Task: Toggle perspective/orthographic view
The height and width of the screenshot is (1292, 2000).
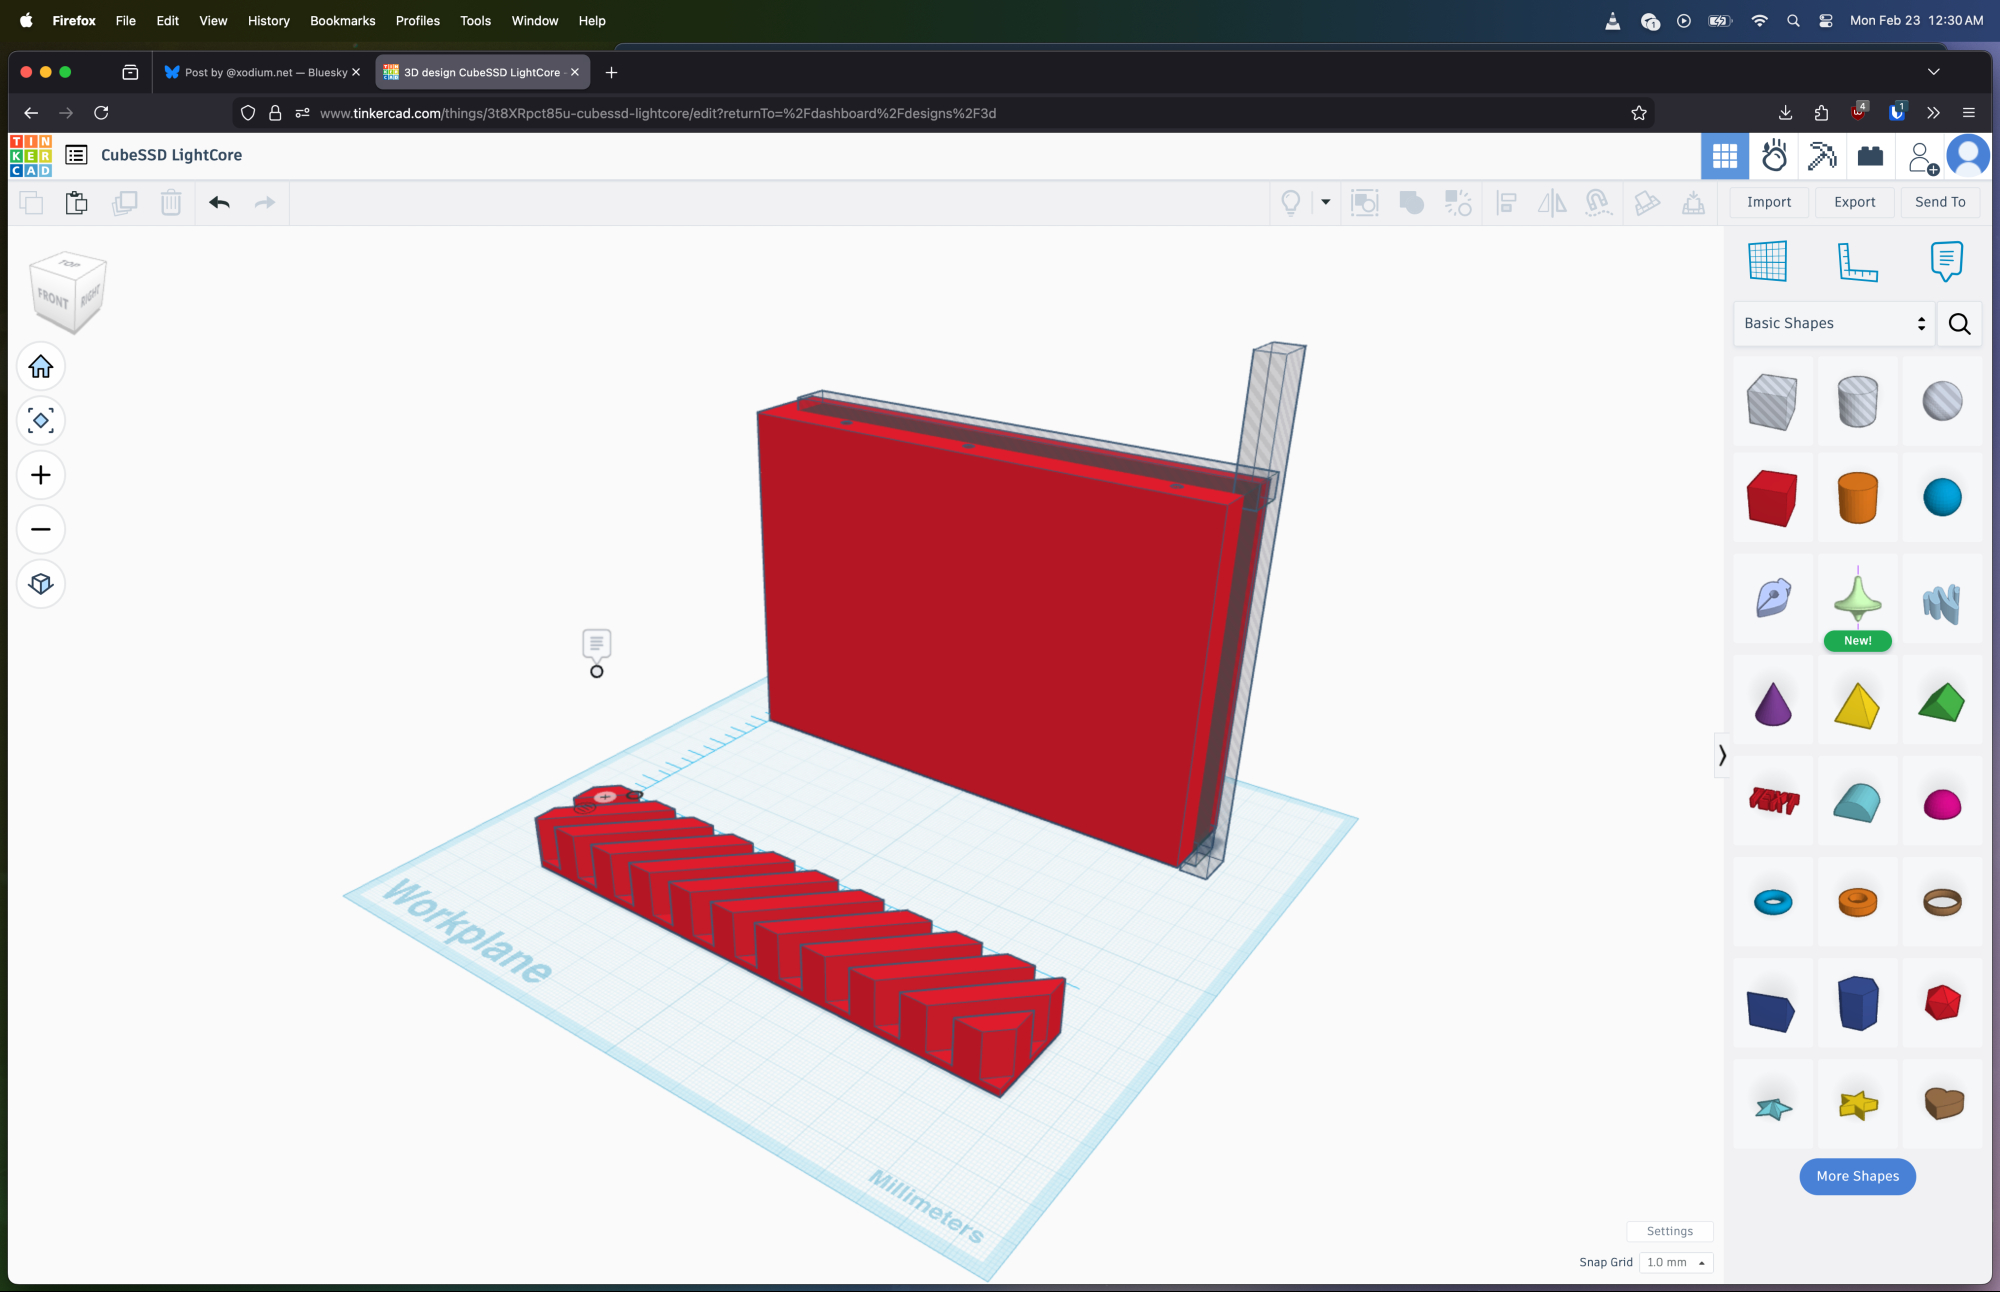Action: pos(41,584)
